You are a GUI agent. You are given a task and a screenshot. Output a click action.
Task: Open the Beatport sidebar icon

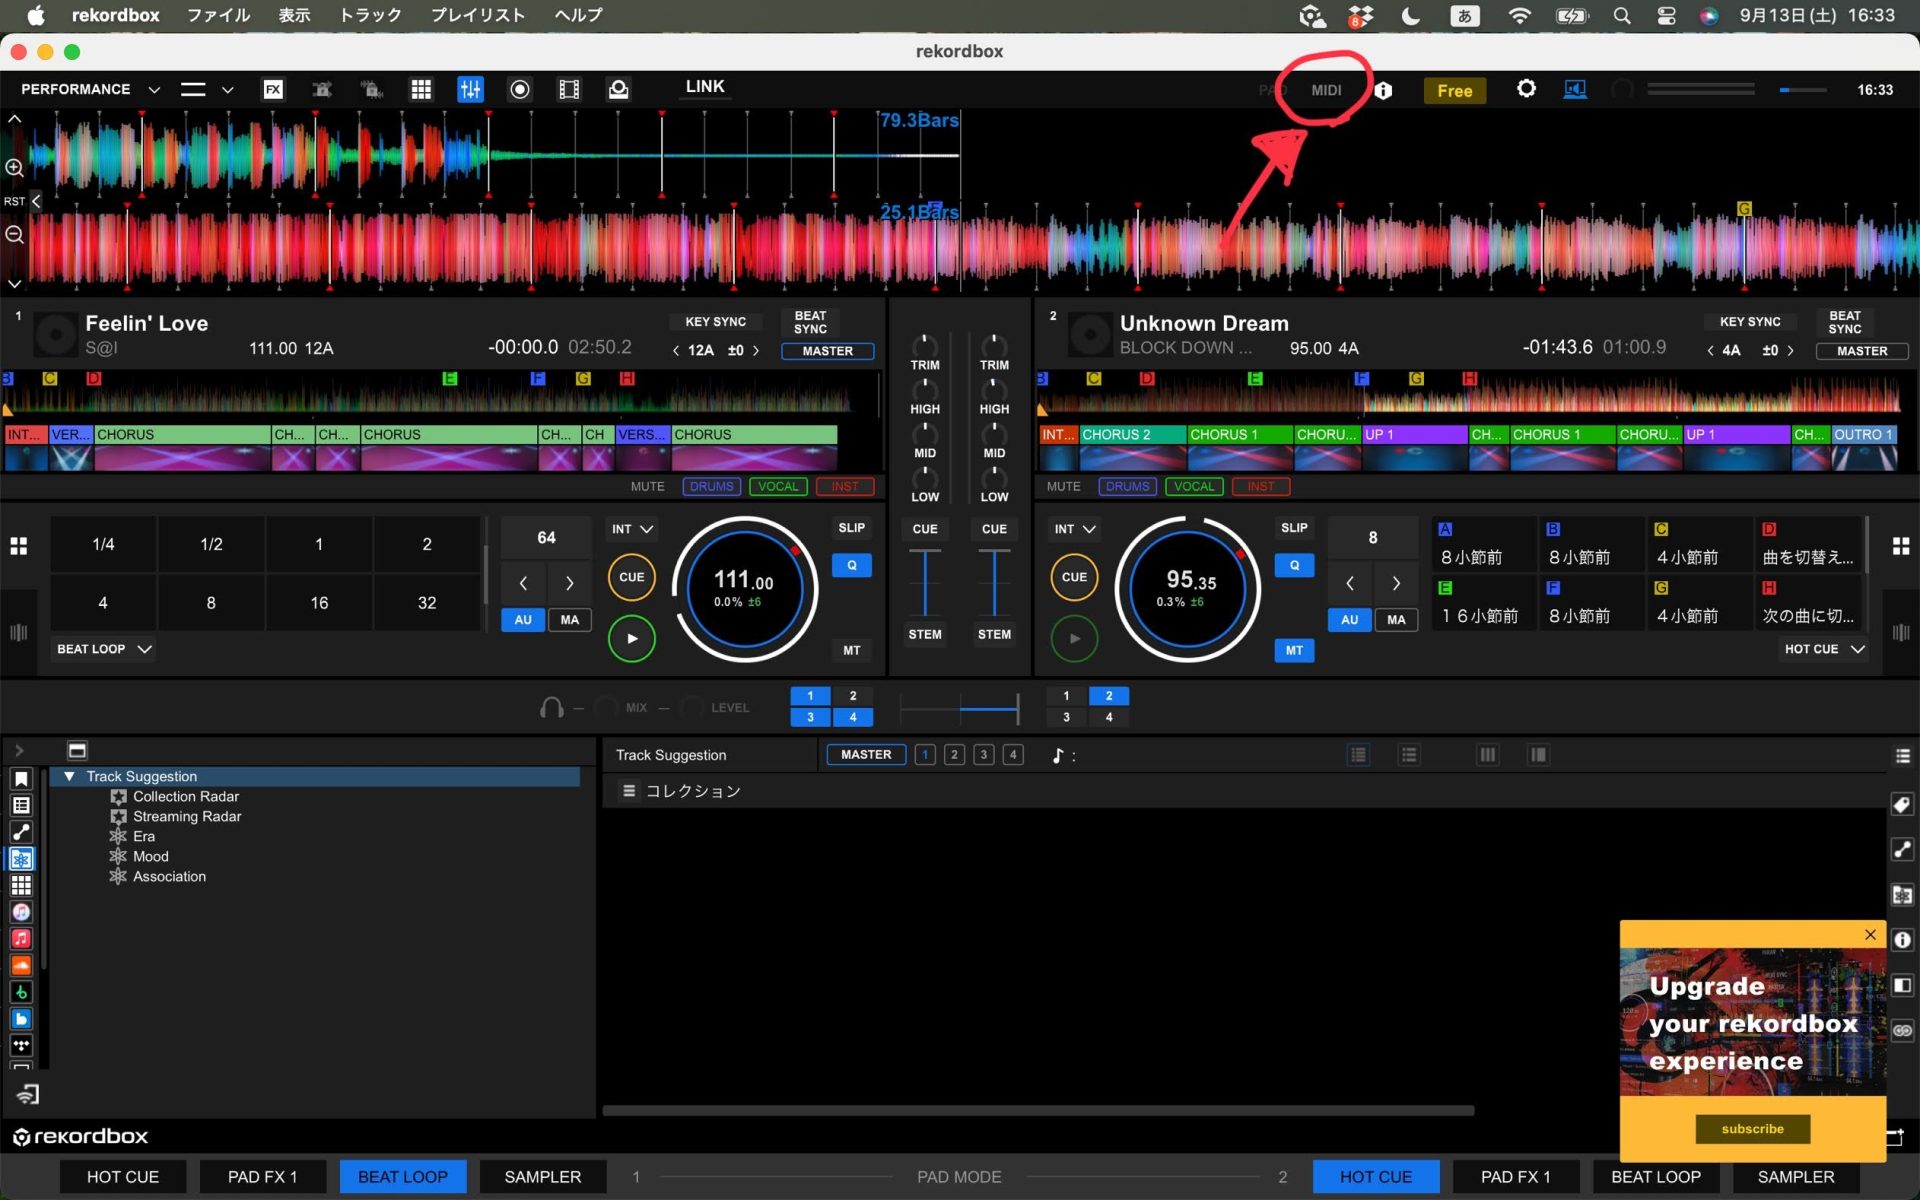tap(21, 992)
